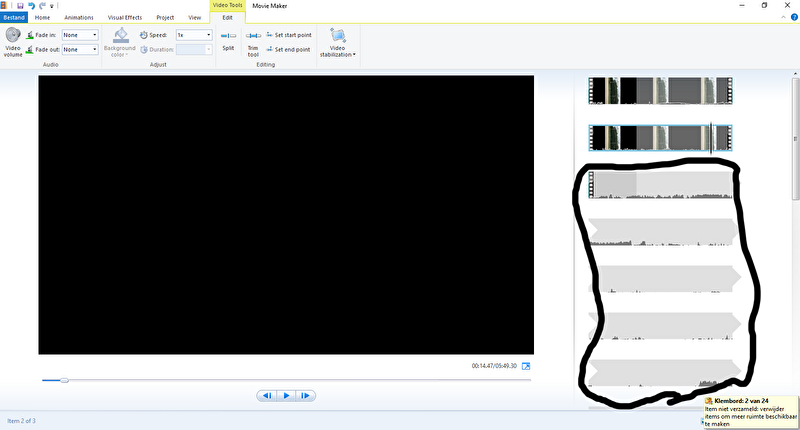Step to the next frame
800x430 pixels.
[x=306, y=396]
